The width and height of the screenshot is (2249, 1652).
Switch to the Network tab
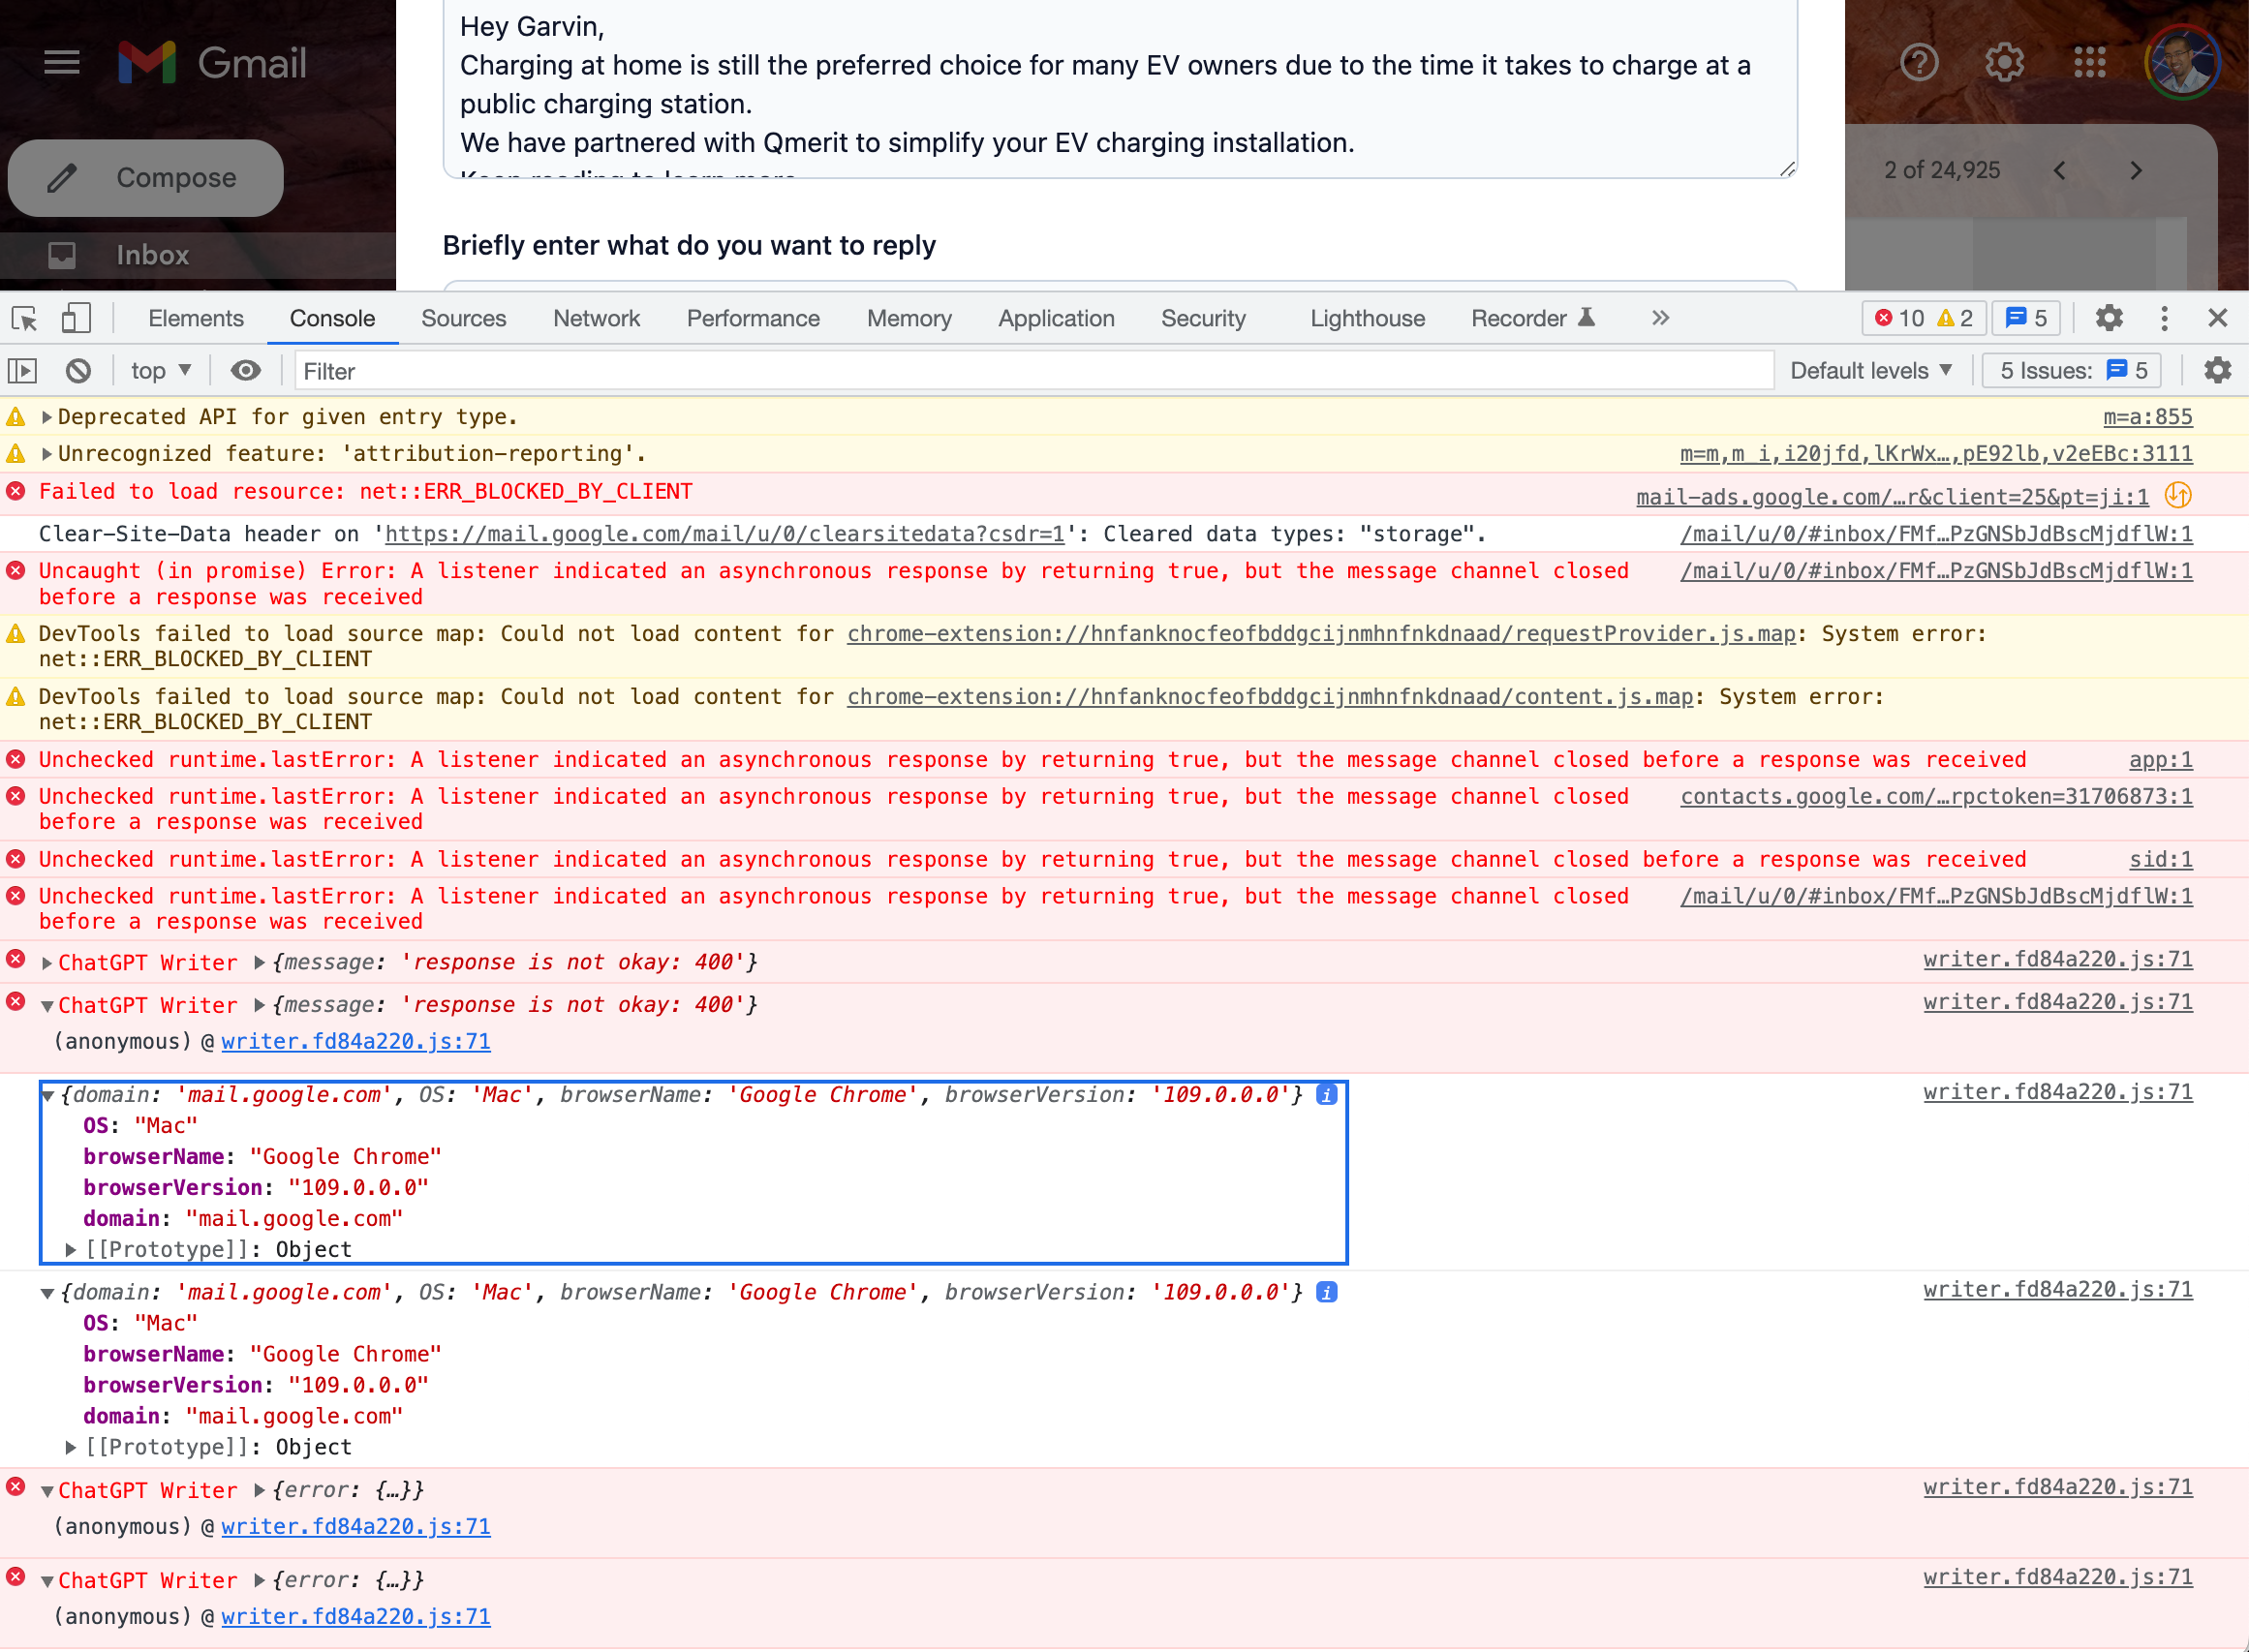tap(596, 318)
